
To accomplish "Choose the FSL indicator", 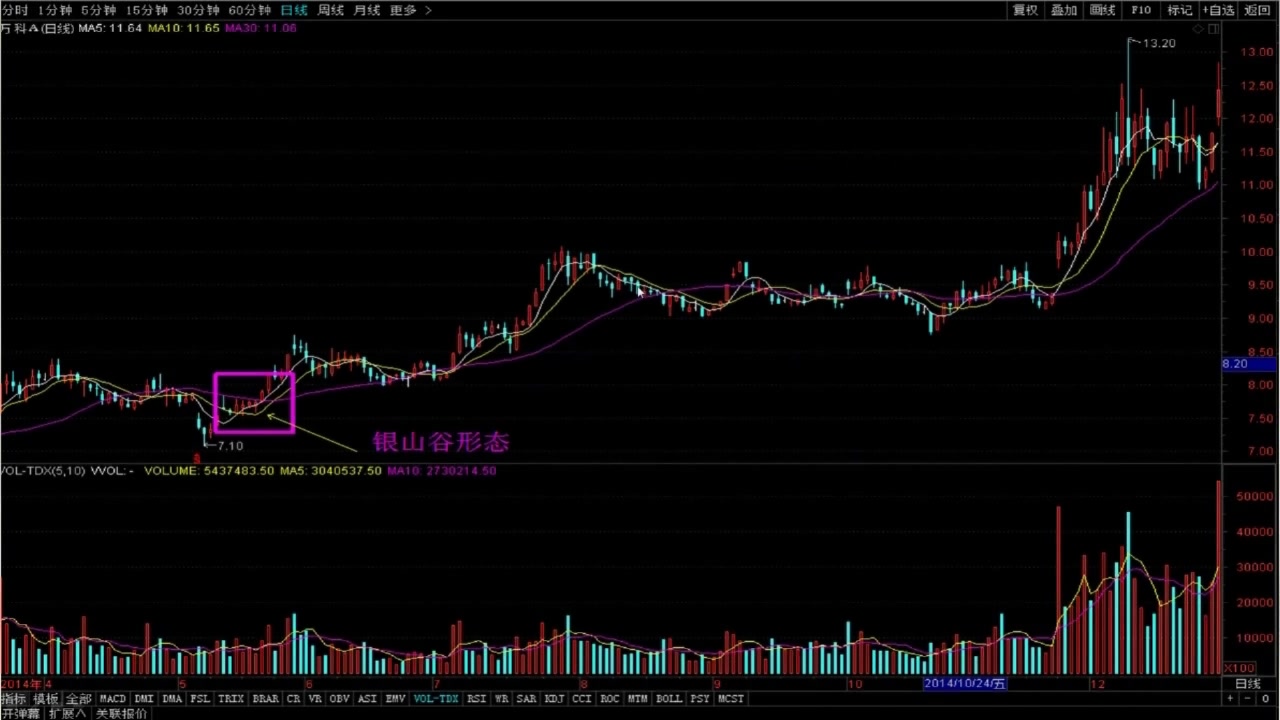I will (201, 699).
